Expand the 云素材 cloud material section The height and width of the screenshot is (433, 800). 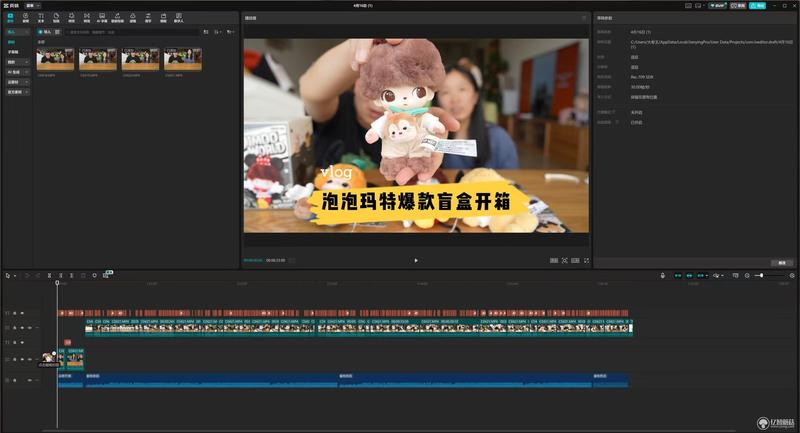pyautogui.click(x=17, y=82)
